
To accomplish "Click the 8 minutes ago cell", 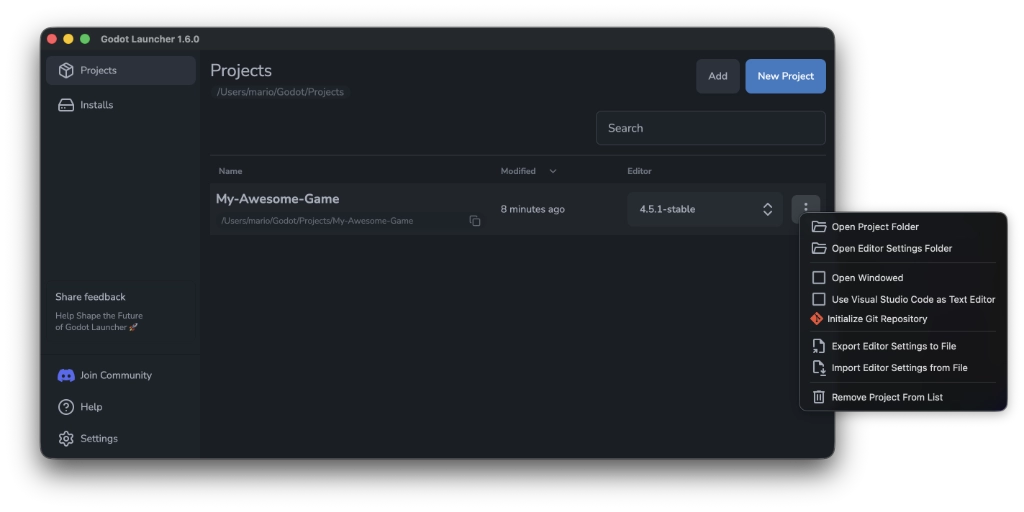I will tap(533, 209).
